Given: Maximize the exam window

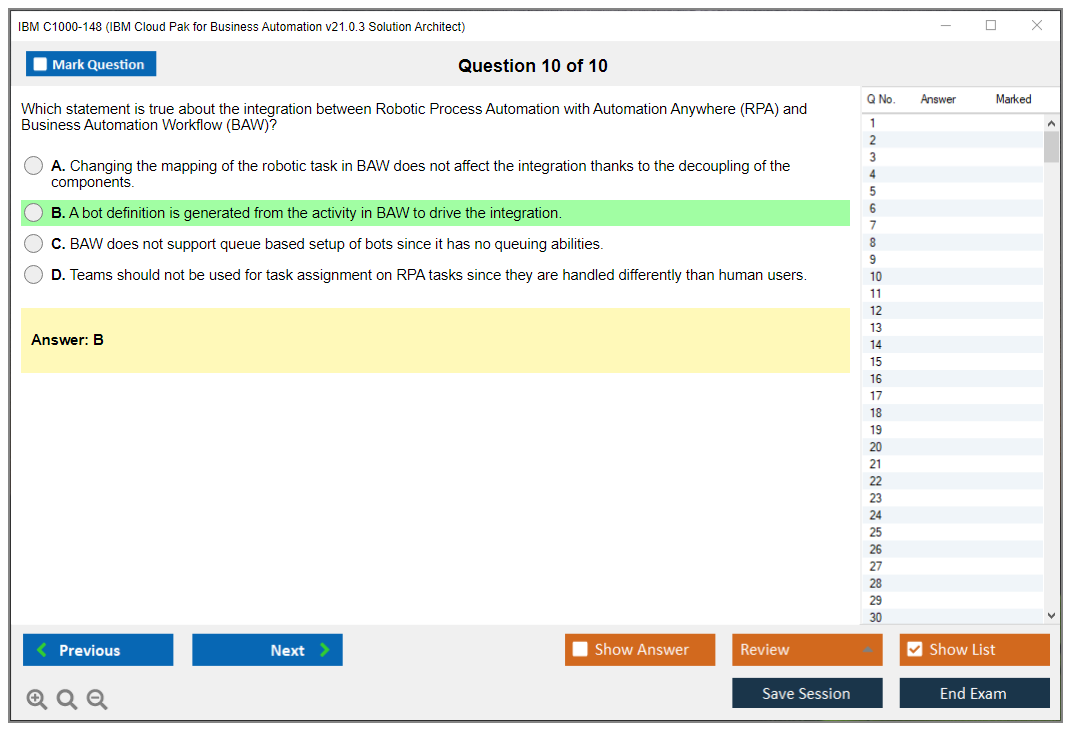Looking at the screenshot, I should click(991, 26).
